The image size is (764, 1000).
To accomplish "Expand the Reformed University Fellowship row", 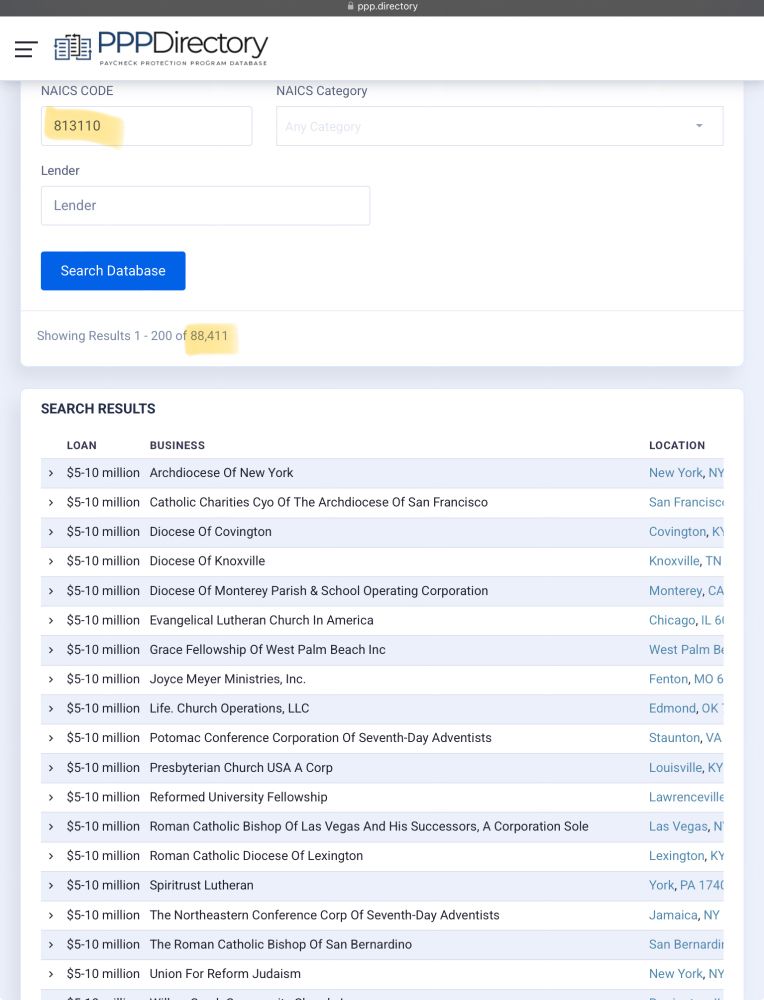I will tap(51, 797).
